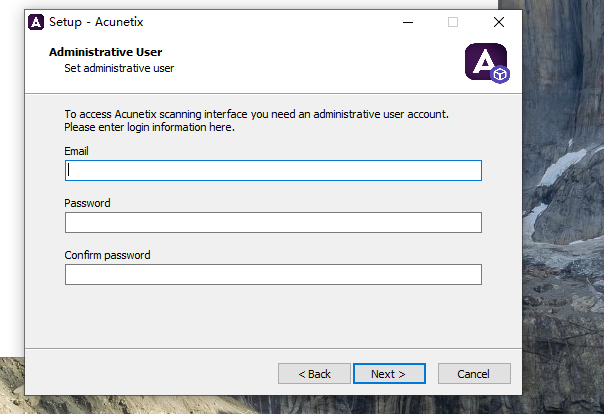Proceed with the Next > button

389,374
